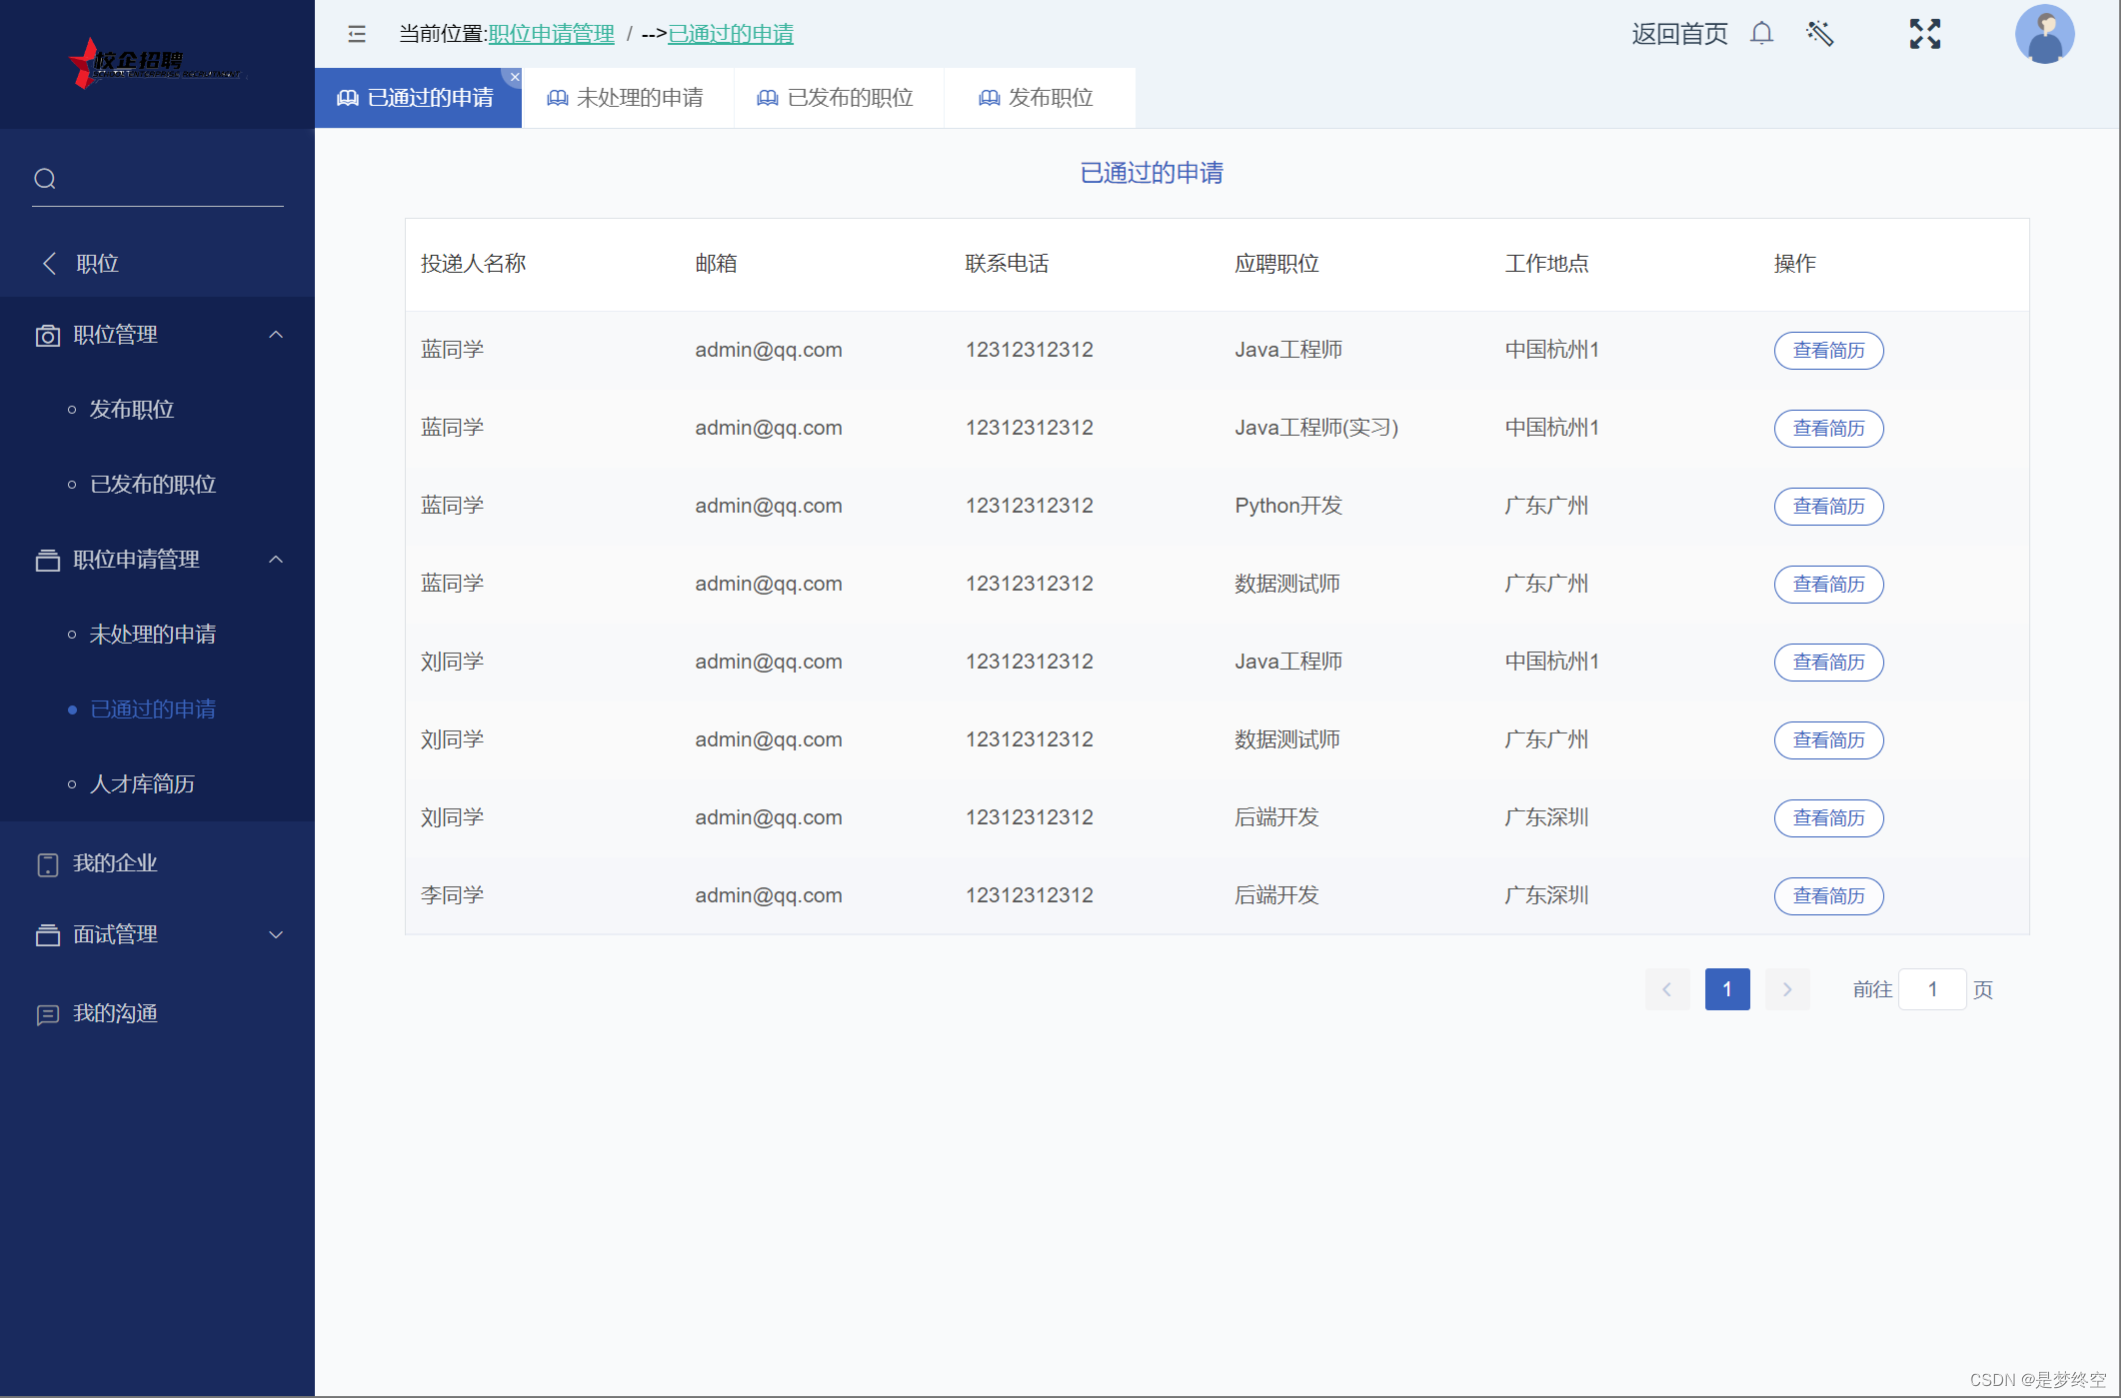The image size is (2121, 1398).
Task: Open 已发布的职位 in the sidebar
Action: tap(153, 485)
